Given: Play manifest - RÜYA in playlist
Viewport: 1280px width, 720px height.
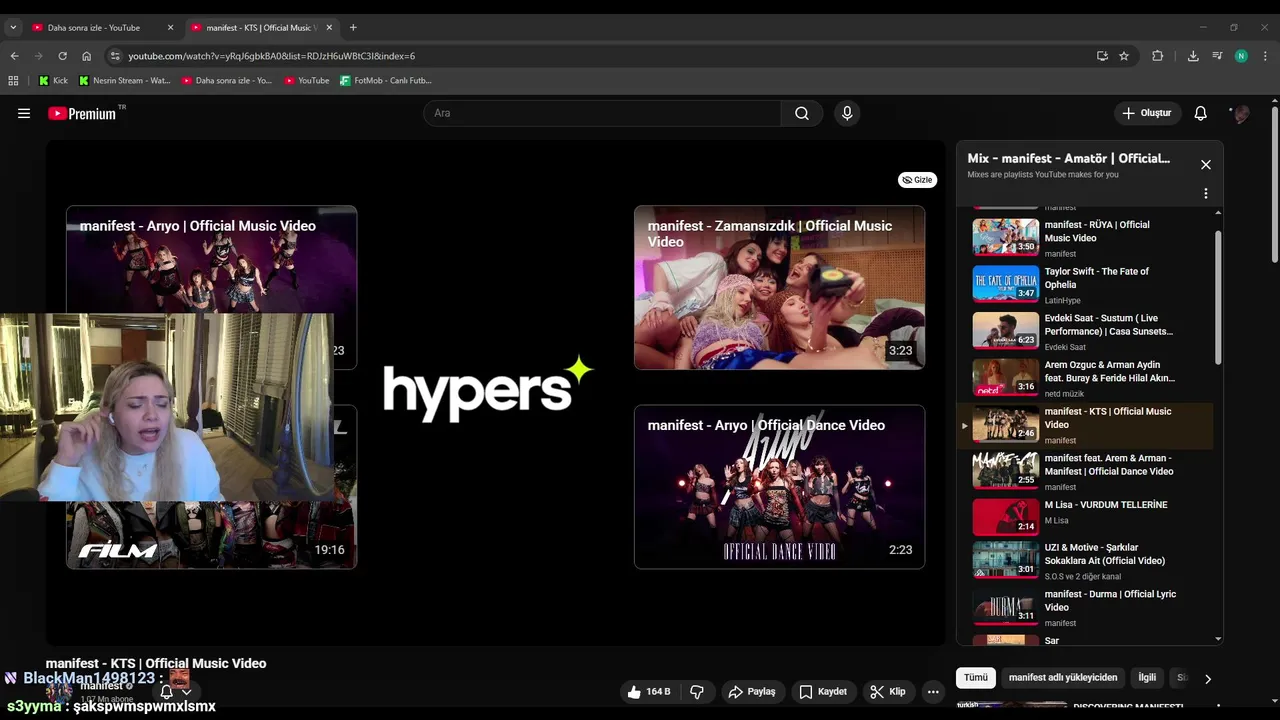Looking at the screenshot, I should click(1092, 238).
